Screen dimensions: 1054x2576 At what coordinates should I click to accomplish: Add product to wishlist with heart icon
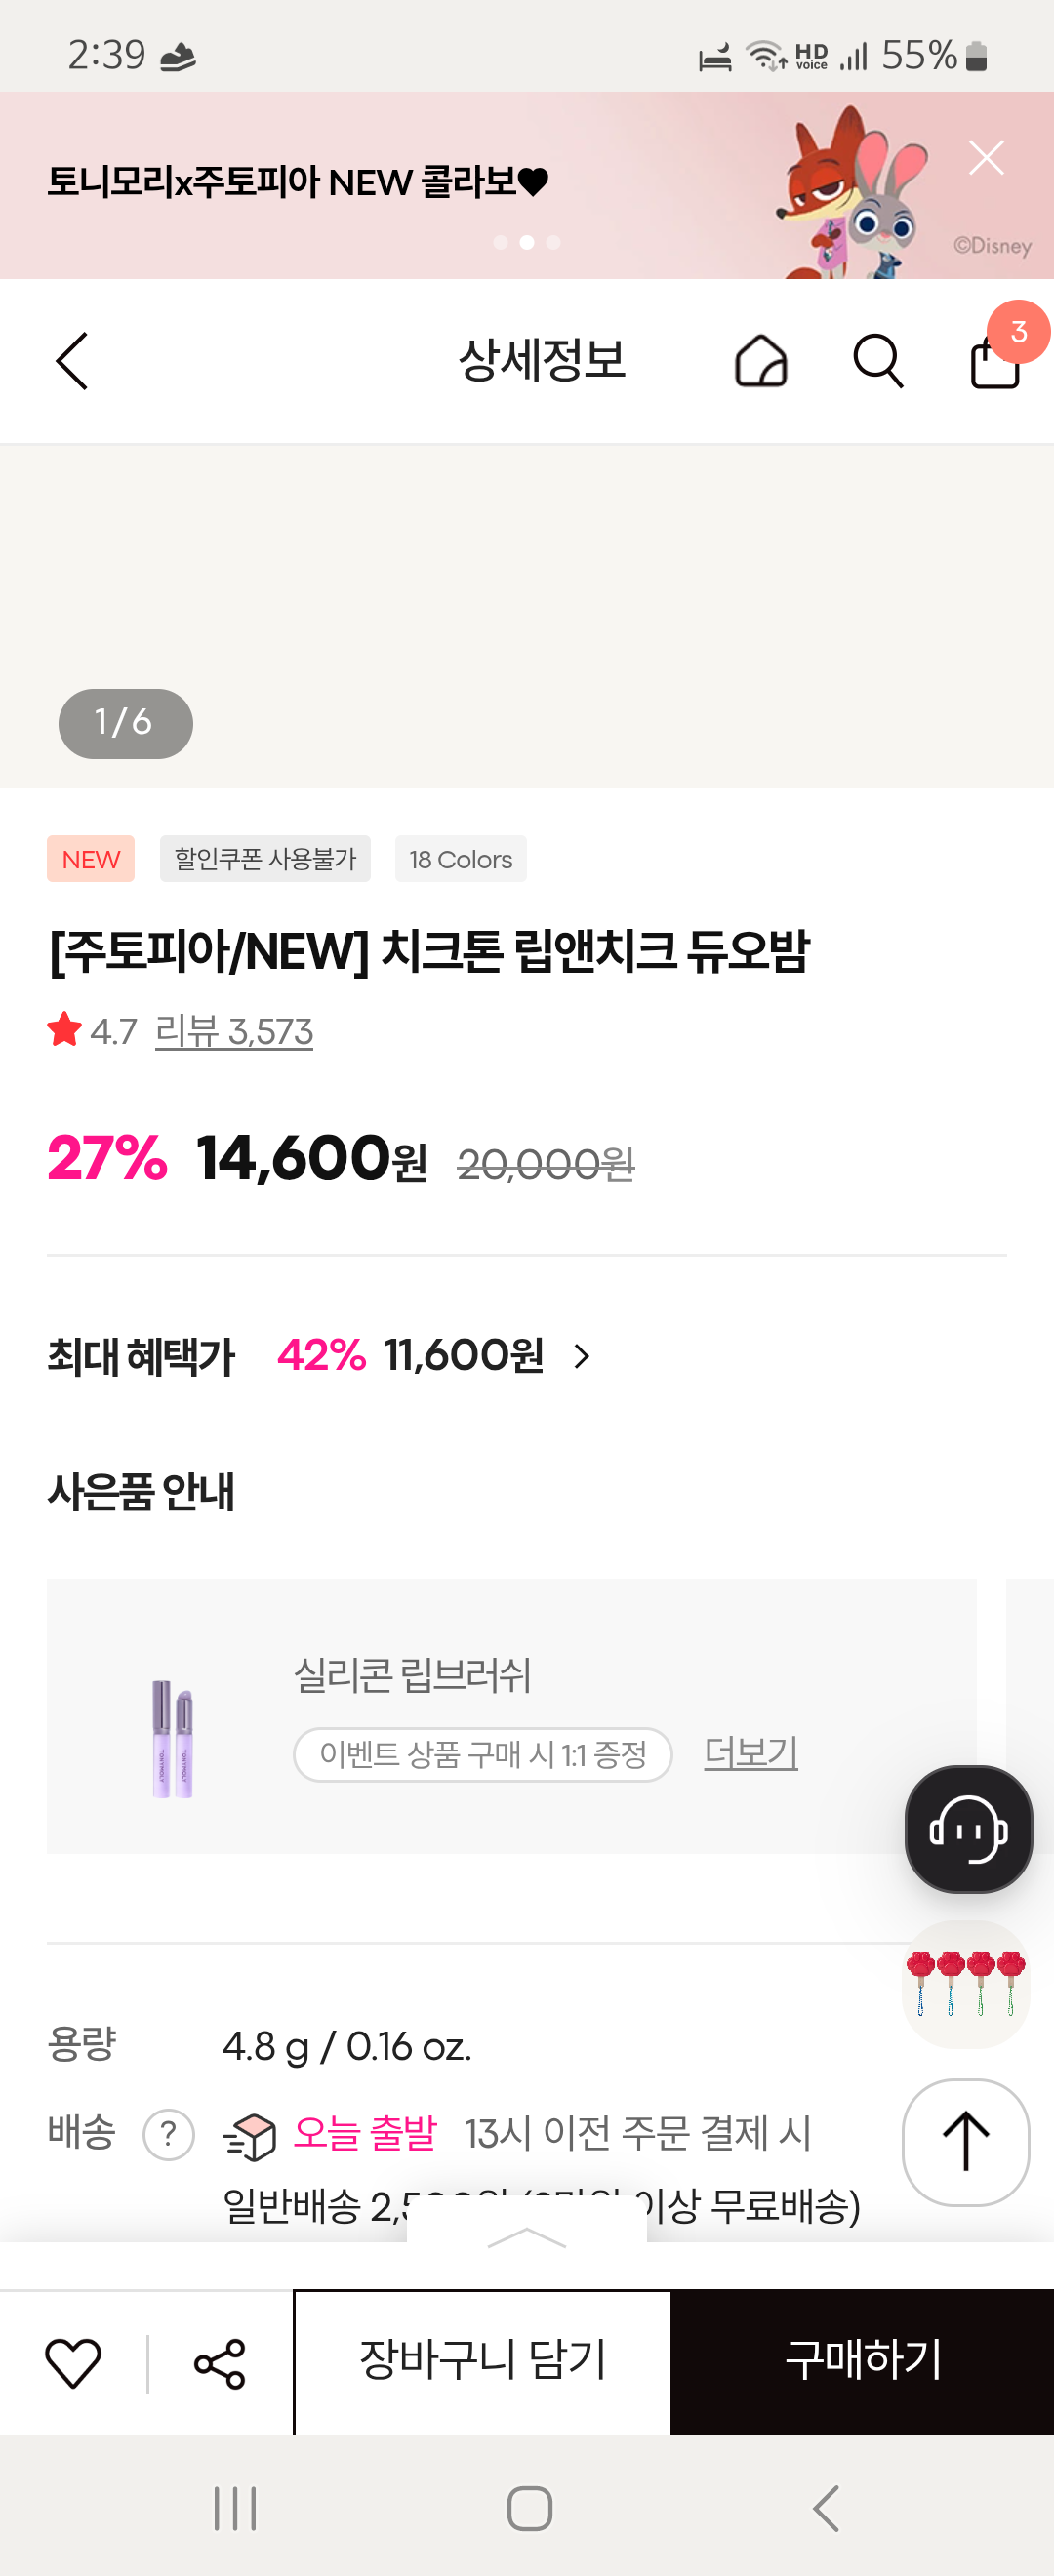coord(73,2364)
